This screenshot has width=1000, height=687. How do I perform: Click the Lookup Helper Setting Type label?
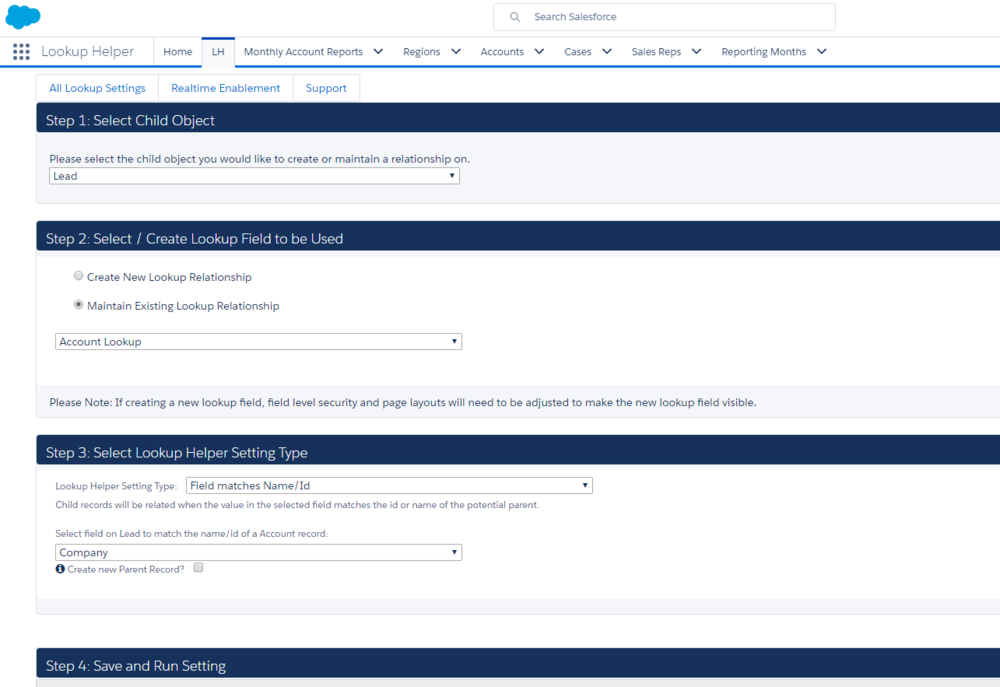(x=116, y=486)
